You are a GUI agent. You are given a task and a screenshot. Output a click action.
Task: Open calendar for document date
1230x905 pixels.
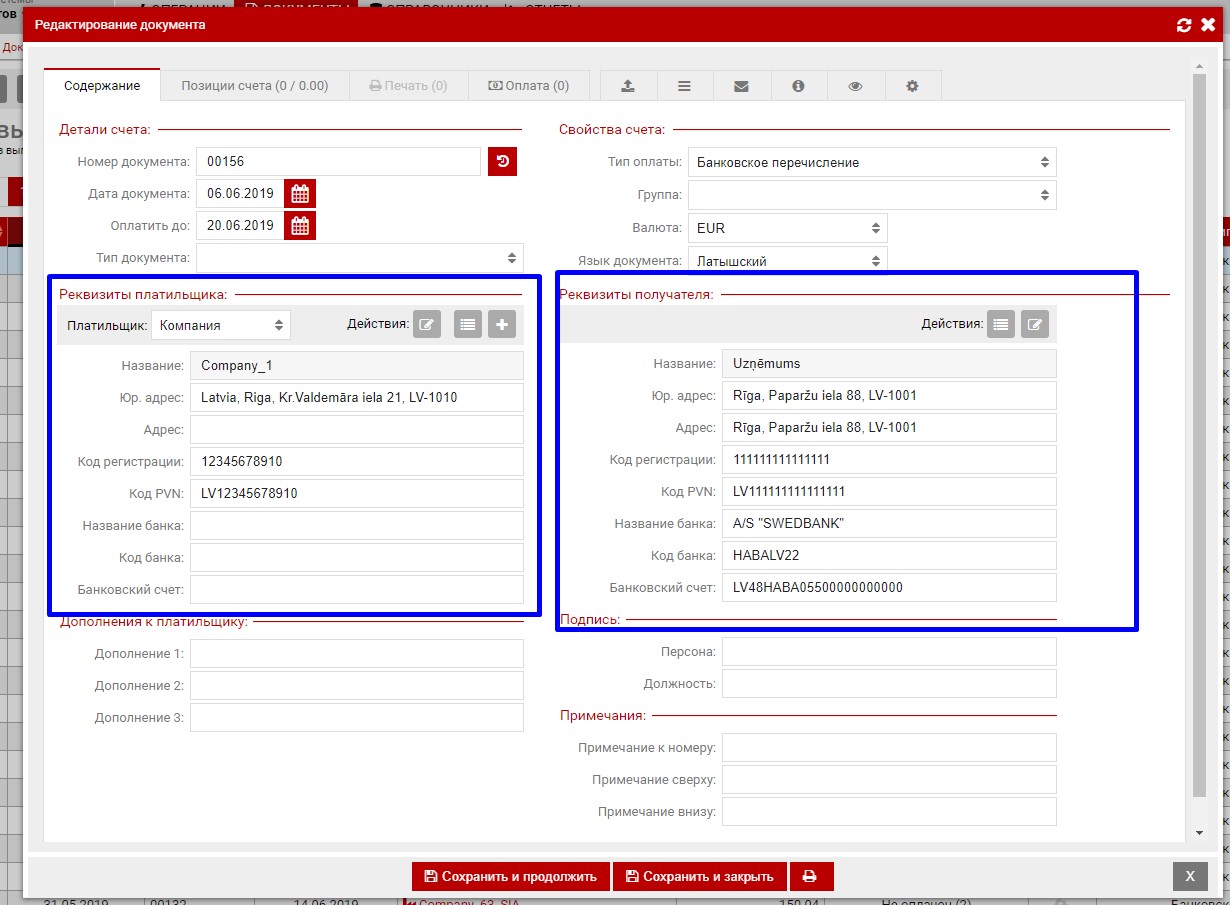point(300,194)
